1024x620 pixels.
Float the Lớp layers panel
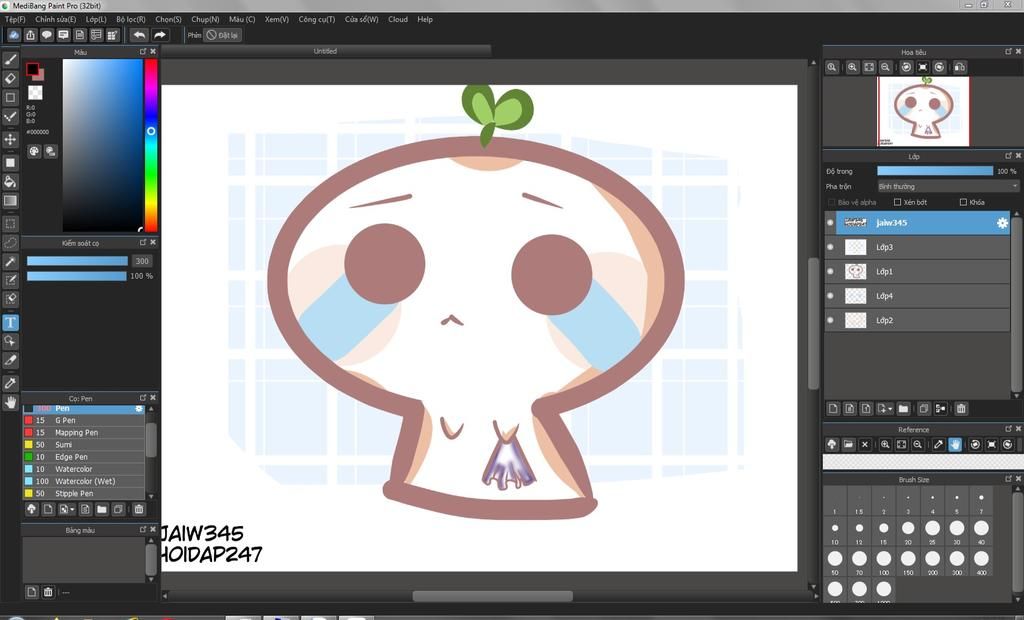coord(1008,155)
